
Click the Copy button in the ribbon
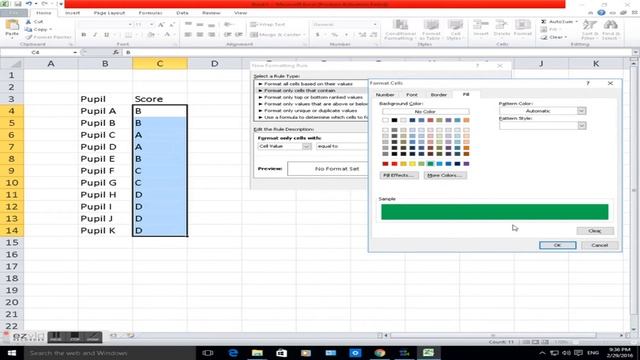(38, 29)
